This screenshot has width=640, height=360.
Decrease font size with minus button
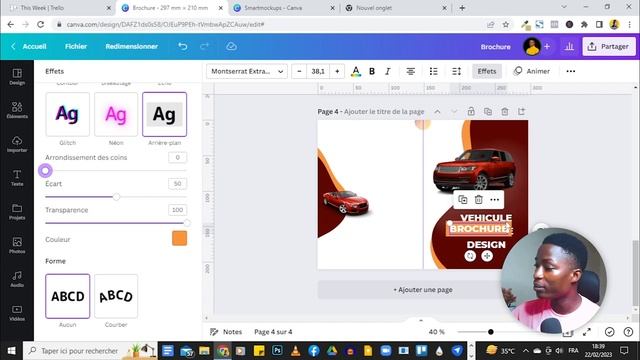(299, 71)
